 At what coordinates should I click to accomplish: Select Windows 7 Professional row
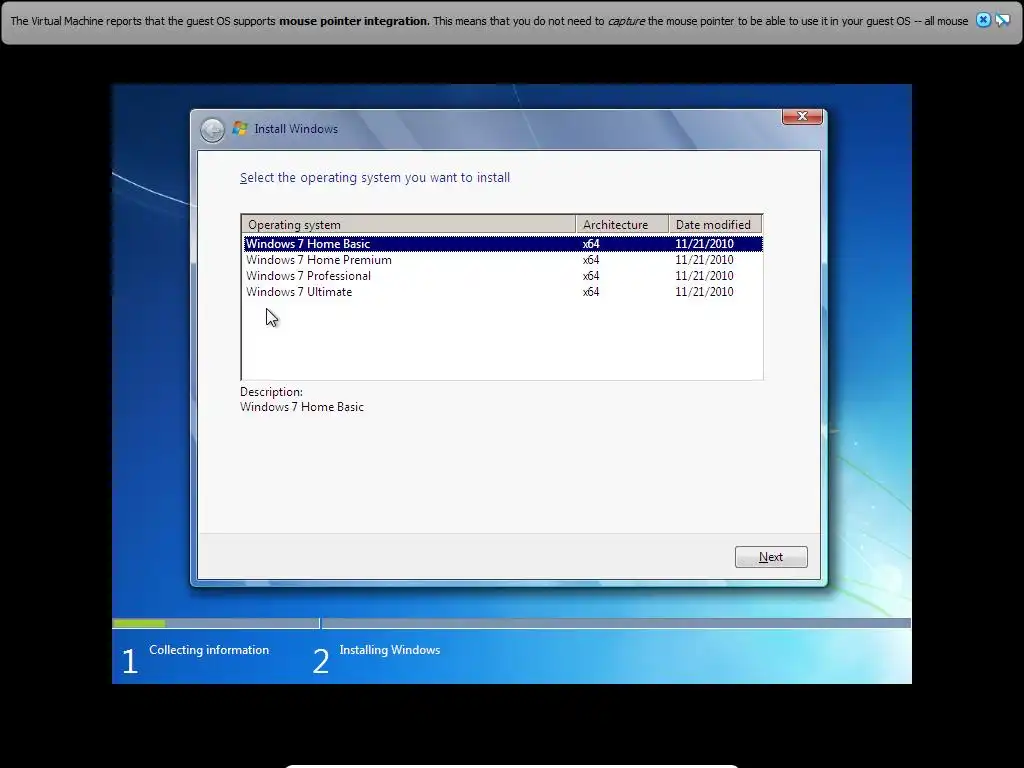[503, 276]
